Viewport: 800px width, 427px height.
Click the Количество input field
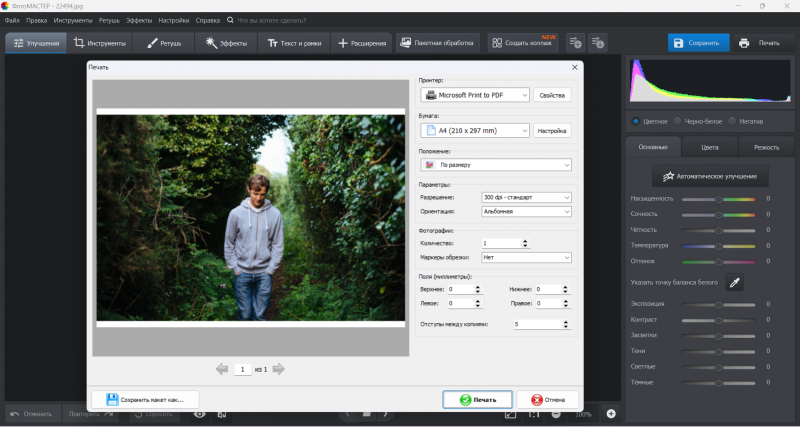(x=500, y=243)
